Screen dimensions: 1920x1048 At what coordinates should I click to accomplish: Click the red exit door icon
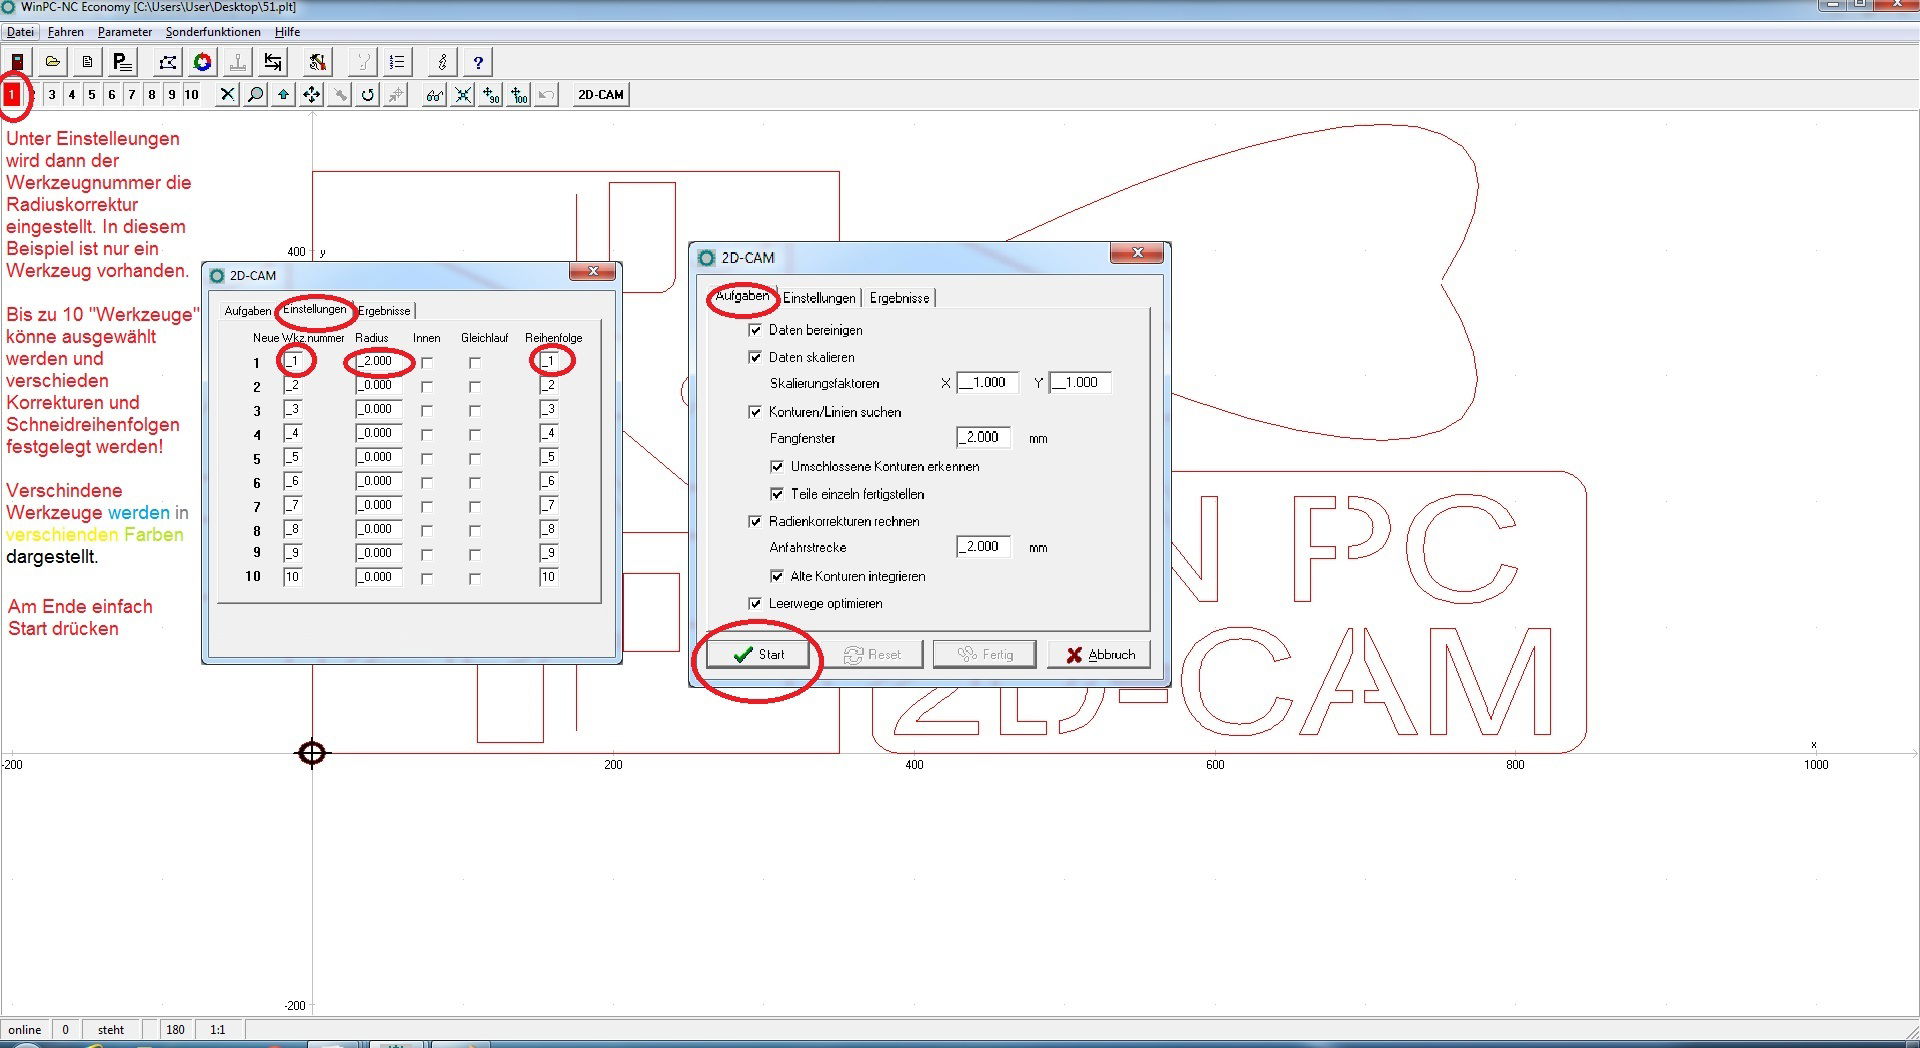16,61
